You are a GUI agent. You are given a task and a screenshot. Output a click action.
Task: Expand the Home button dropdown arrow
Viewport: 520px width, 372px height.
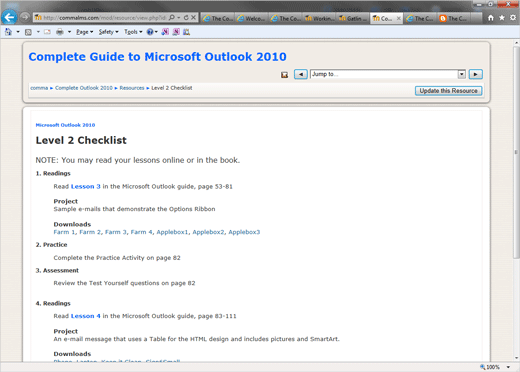click(18, 32)
